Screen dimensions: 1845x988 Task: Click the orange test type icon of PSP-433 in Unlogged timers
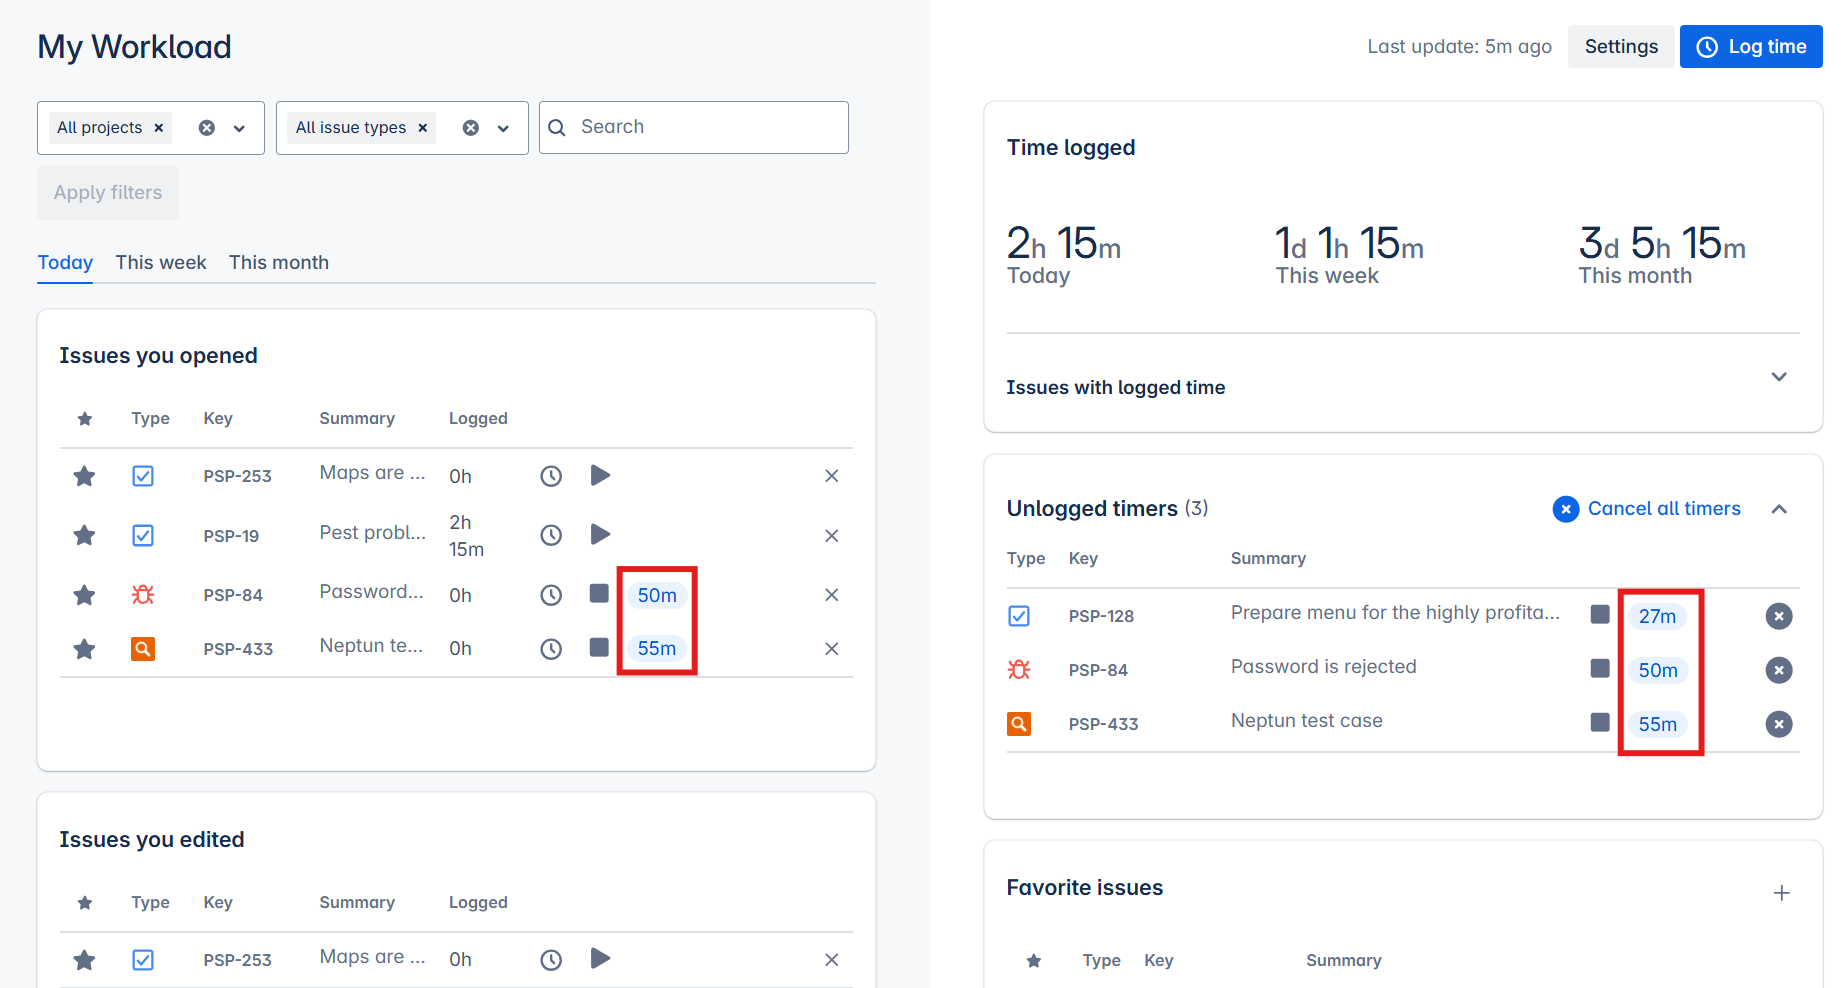coord(1019,723)
